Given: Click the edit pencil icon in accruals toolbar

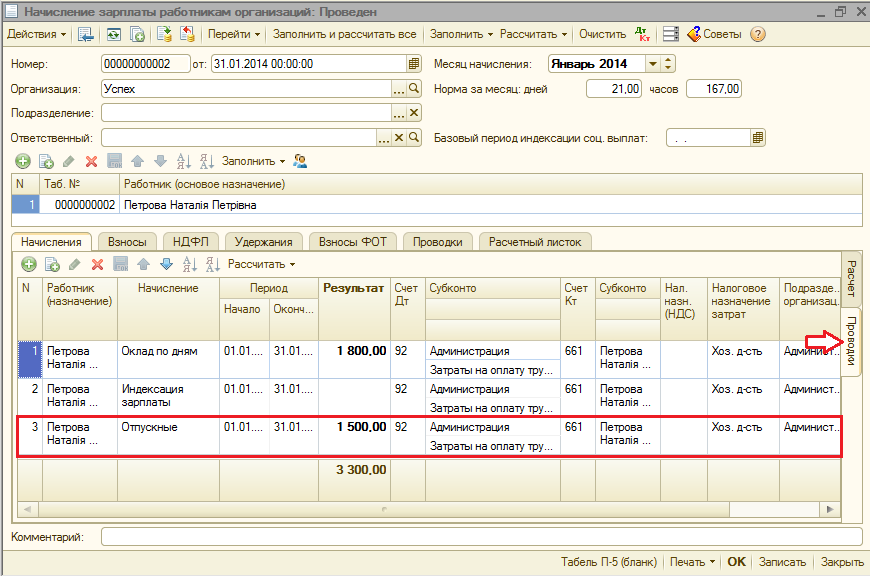Looking at the screenshot, I should point(75,265).
